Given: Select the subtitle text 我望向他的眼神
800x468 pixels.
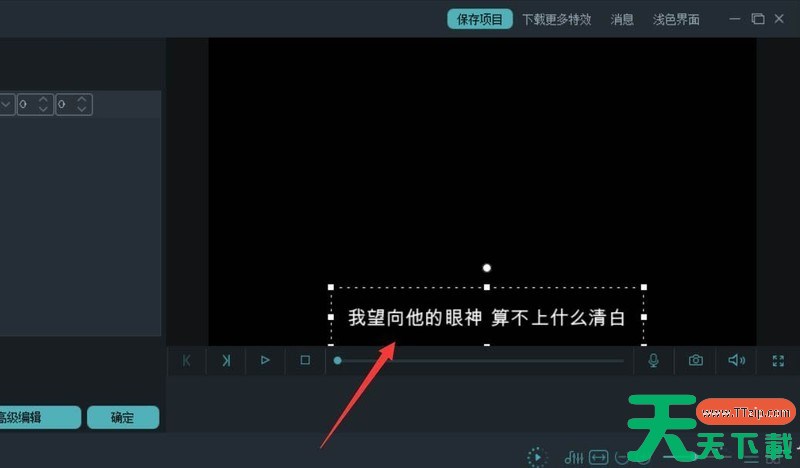Looking at the screenshot, I should point(415,317).
